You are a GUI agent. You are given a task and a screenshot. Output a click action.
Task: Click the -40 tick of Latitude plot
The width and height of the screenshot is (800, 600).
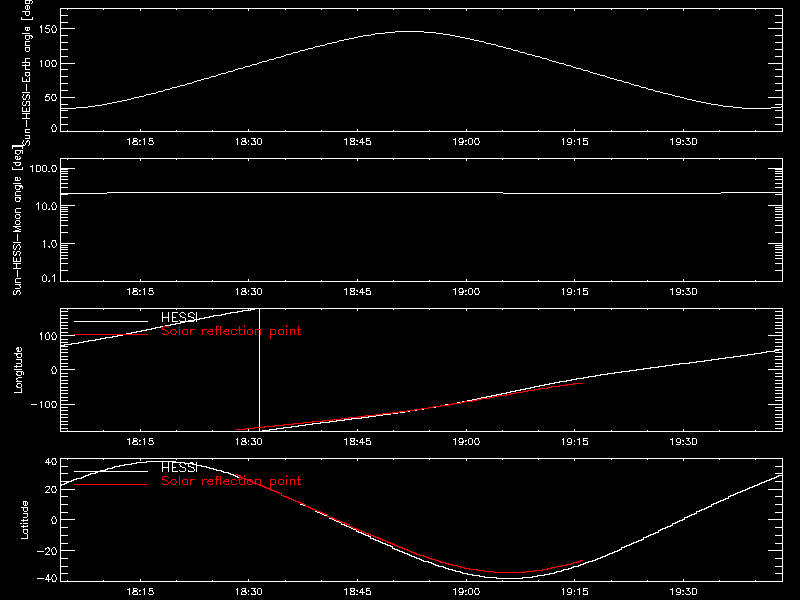pyautogui.click(x=47, y=579)
